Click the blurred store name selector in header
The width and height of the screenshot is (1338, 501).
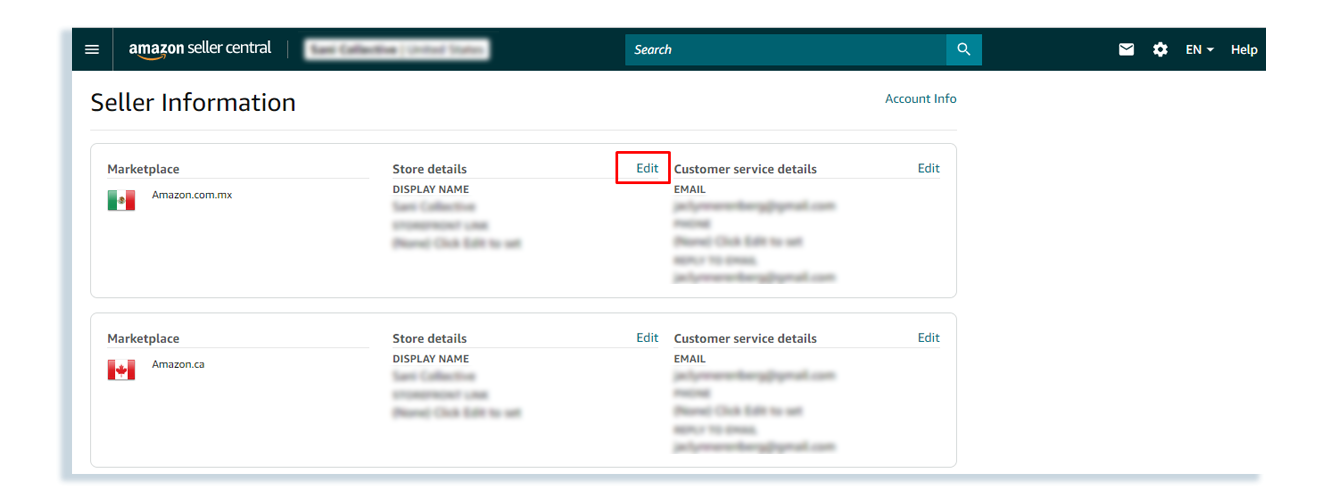point(396,49)
